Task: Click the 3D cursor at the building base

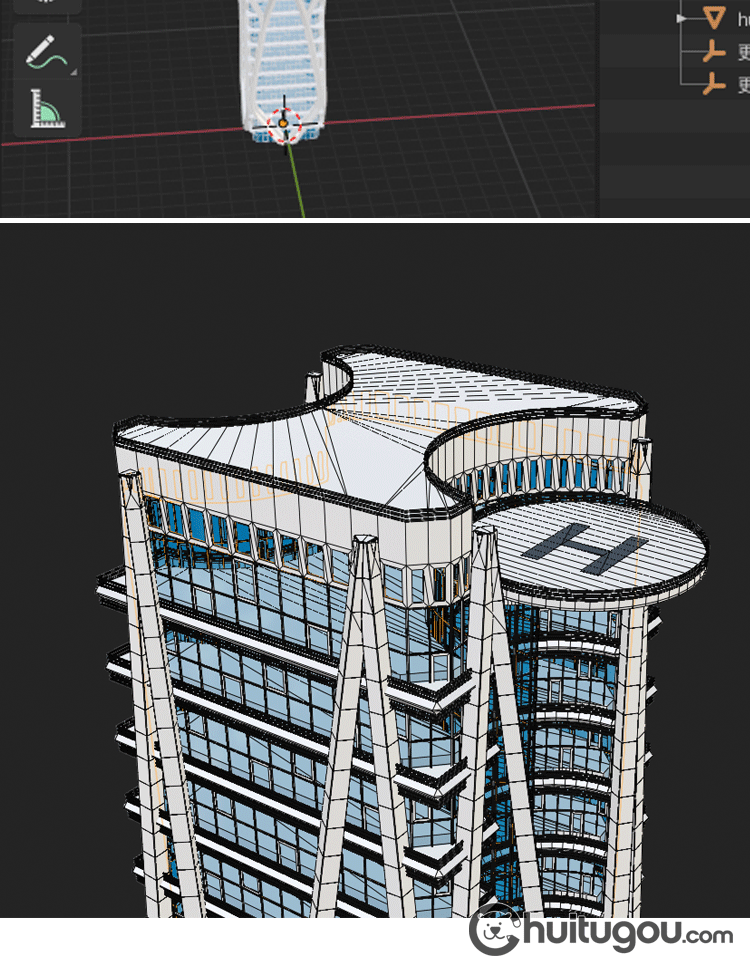Action: tap(284, 125)
